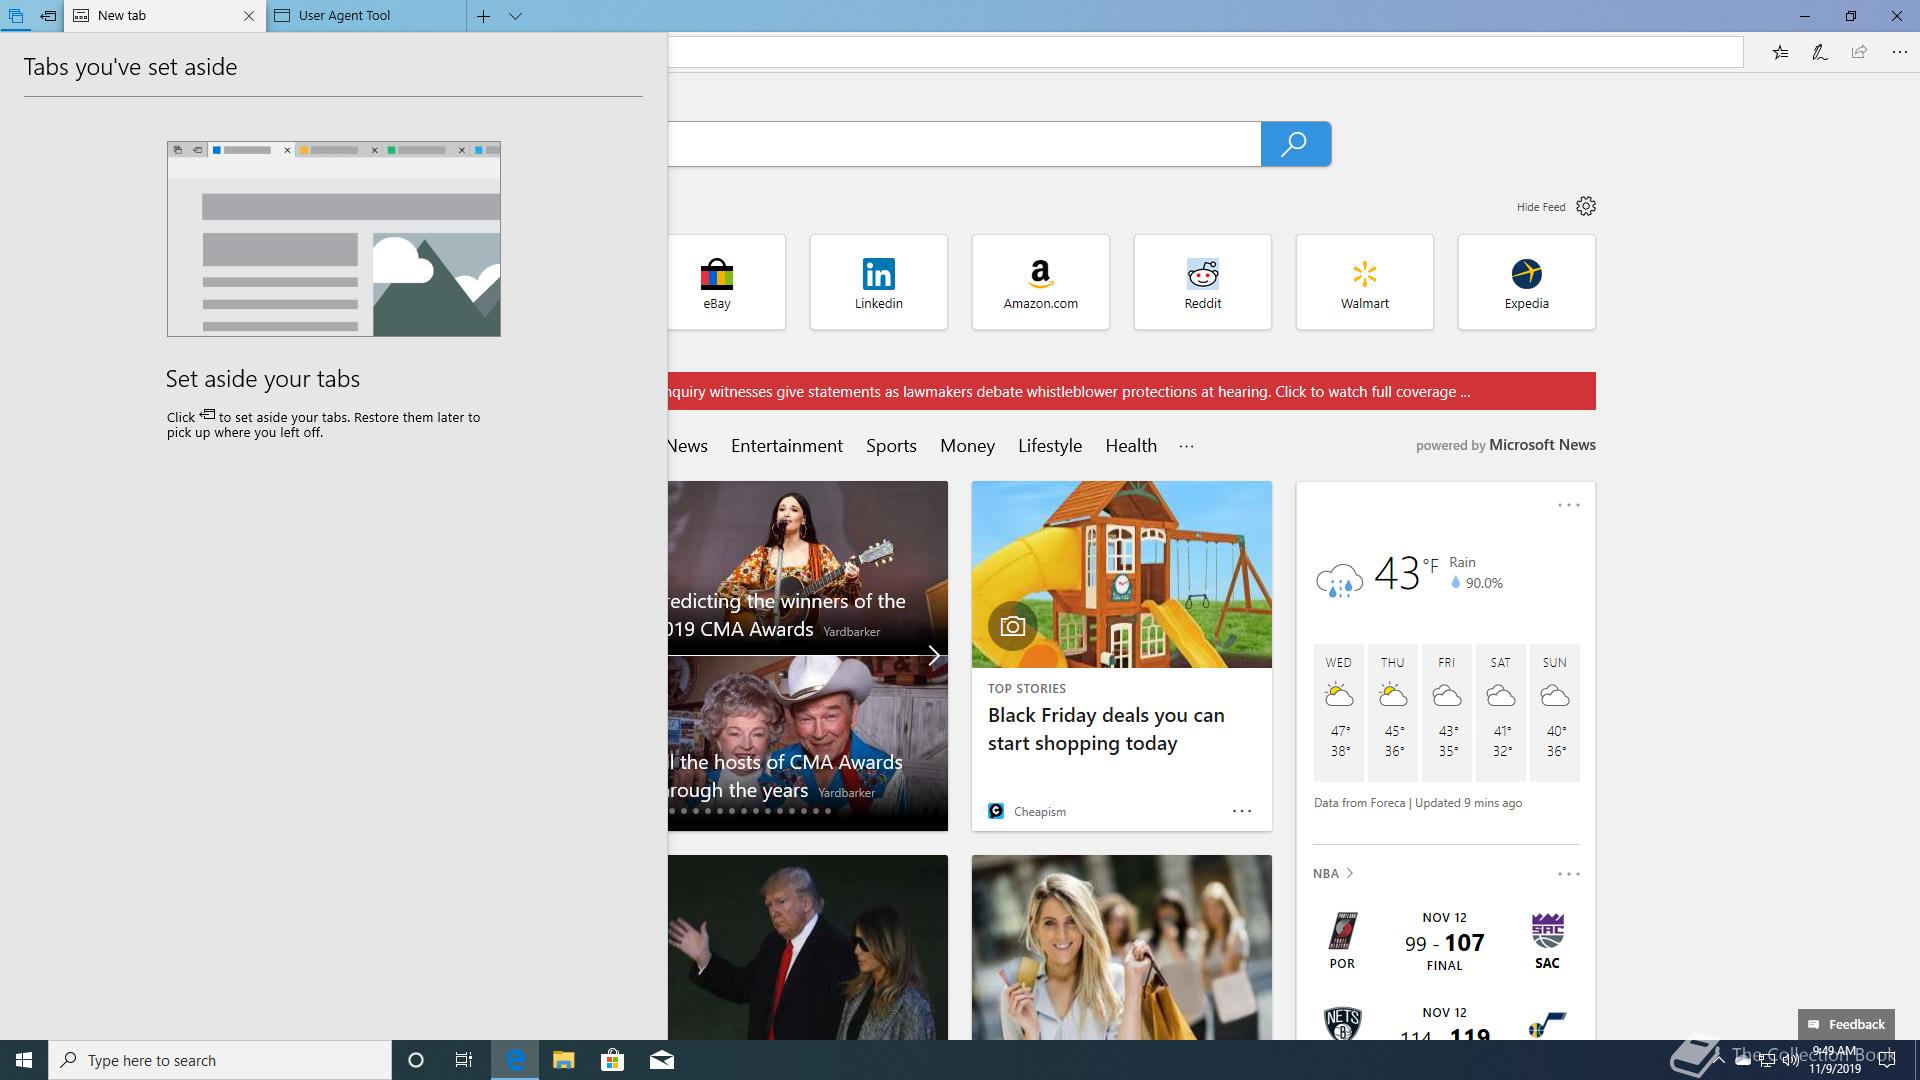Switch to the User Agent Tool tab
This screenshot has width=1920, height=1080.
366,16
